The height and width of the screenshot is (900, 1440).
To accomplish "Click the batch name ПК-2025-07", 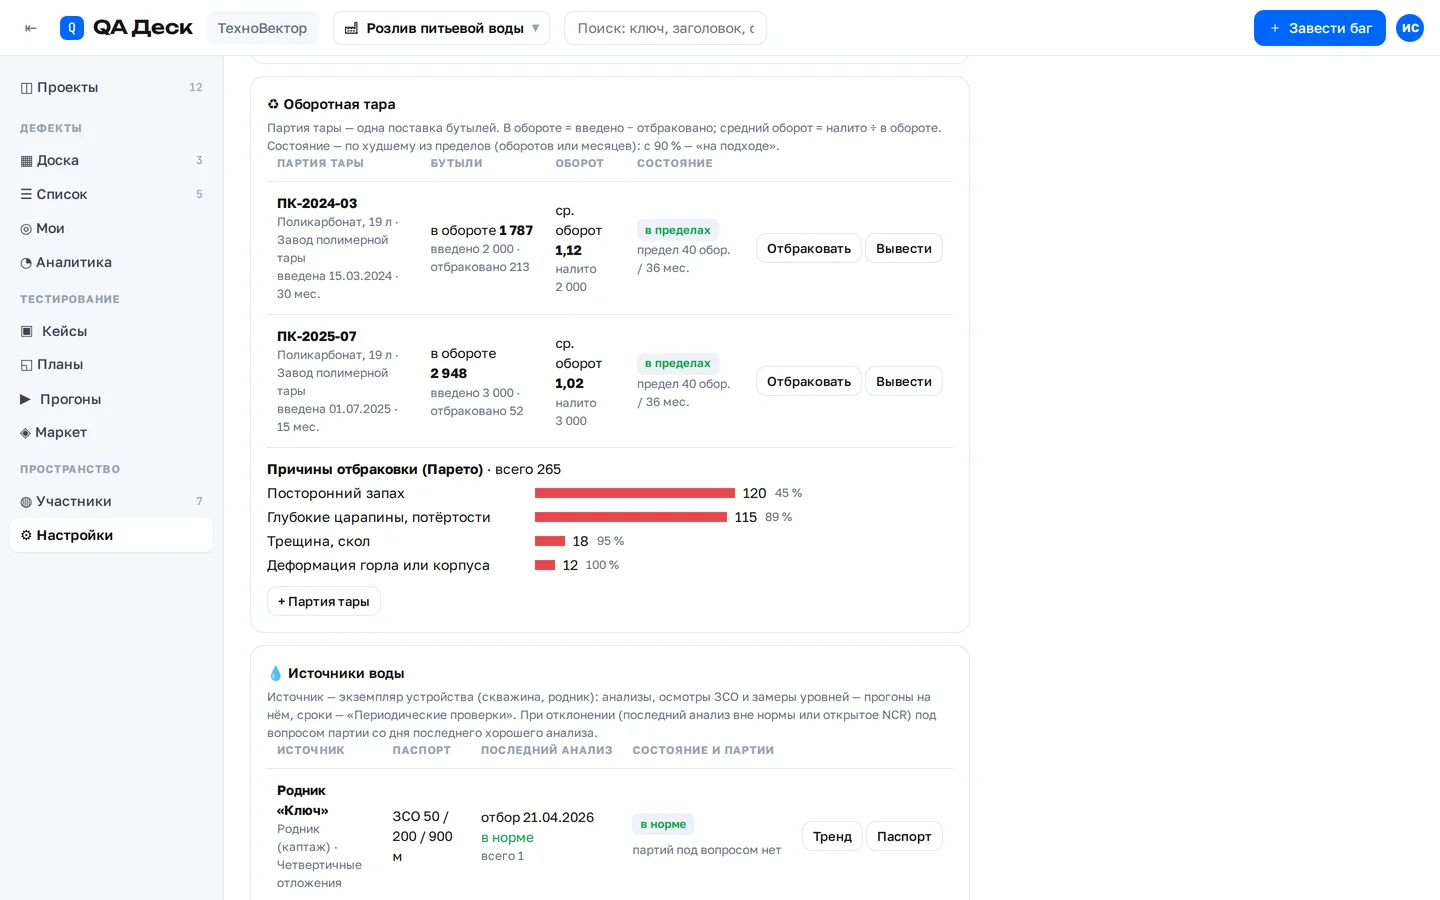I will [317, 336].
